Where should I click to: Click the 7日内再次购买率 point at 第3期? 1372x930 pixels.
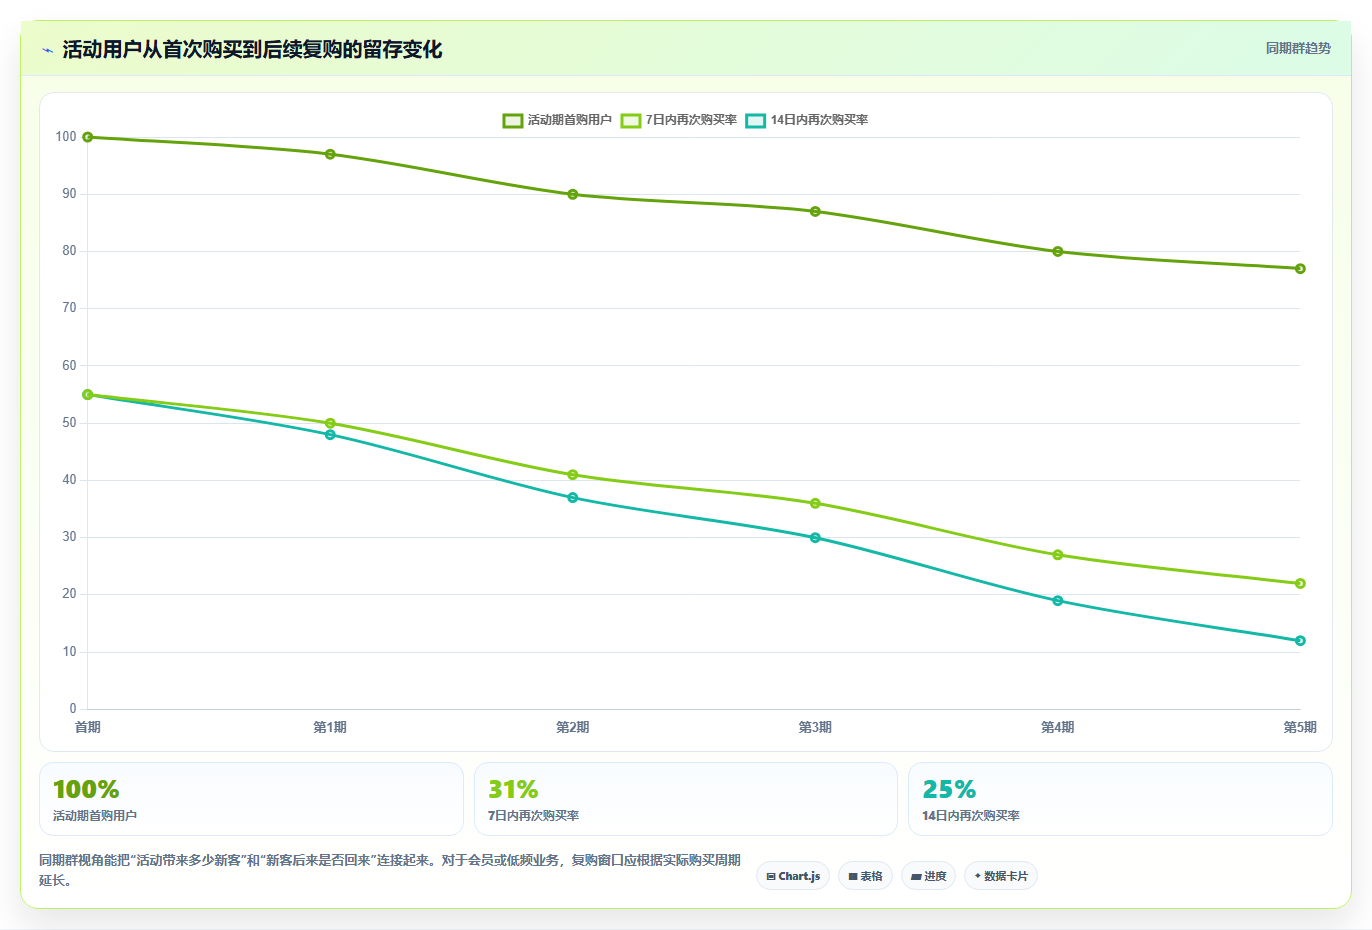(x=815, y=503)
